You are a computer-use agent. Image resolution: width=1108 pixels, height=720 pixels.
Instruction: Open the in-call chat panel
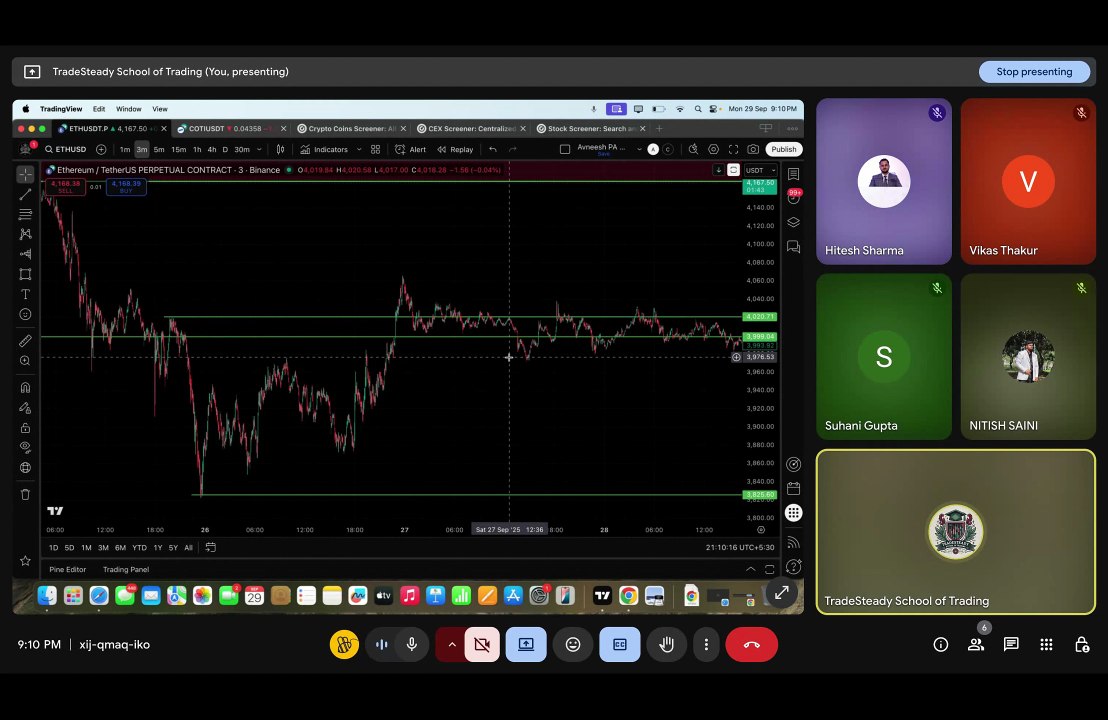pyautogui.click(x=1011, y=644)
